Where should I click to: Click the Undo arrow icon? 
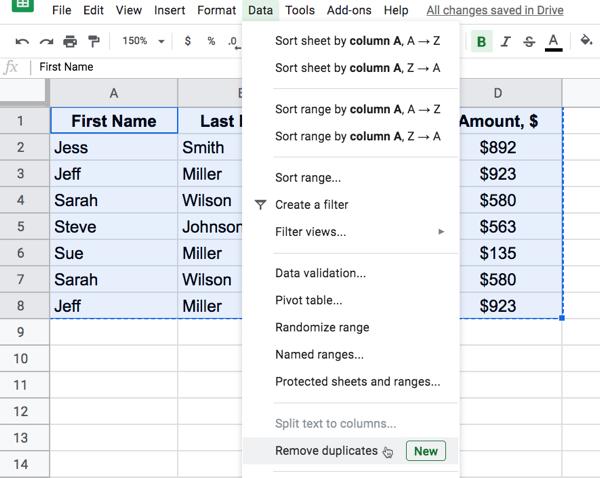(x=22, y=41)
